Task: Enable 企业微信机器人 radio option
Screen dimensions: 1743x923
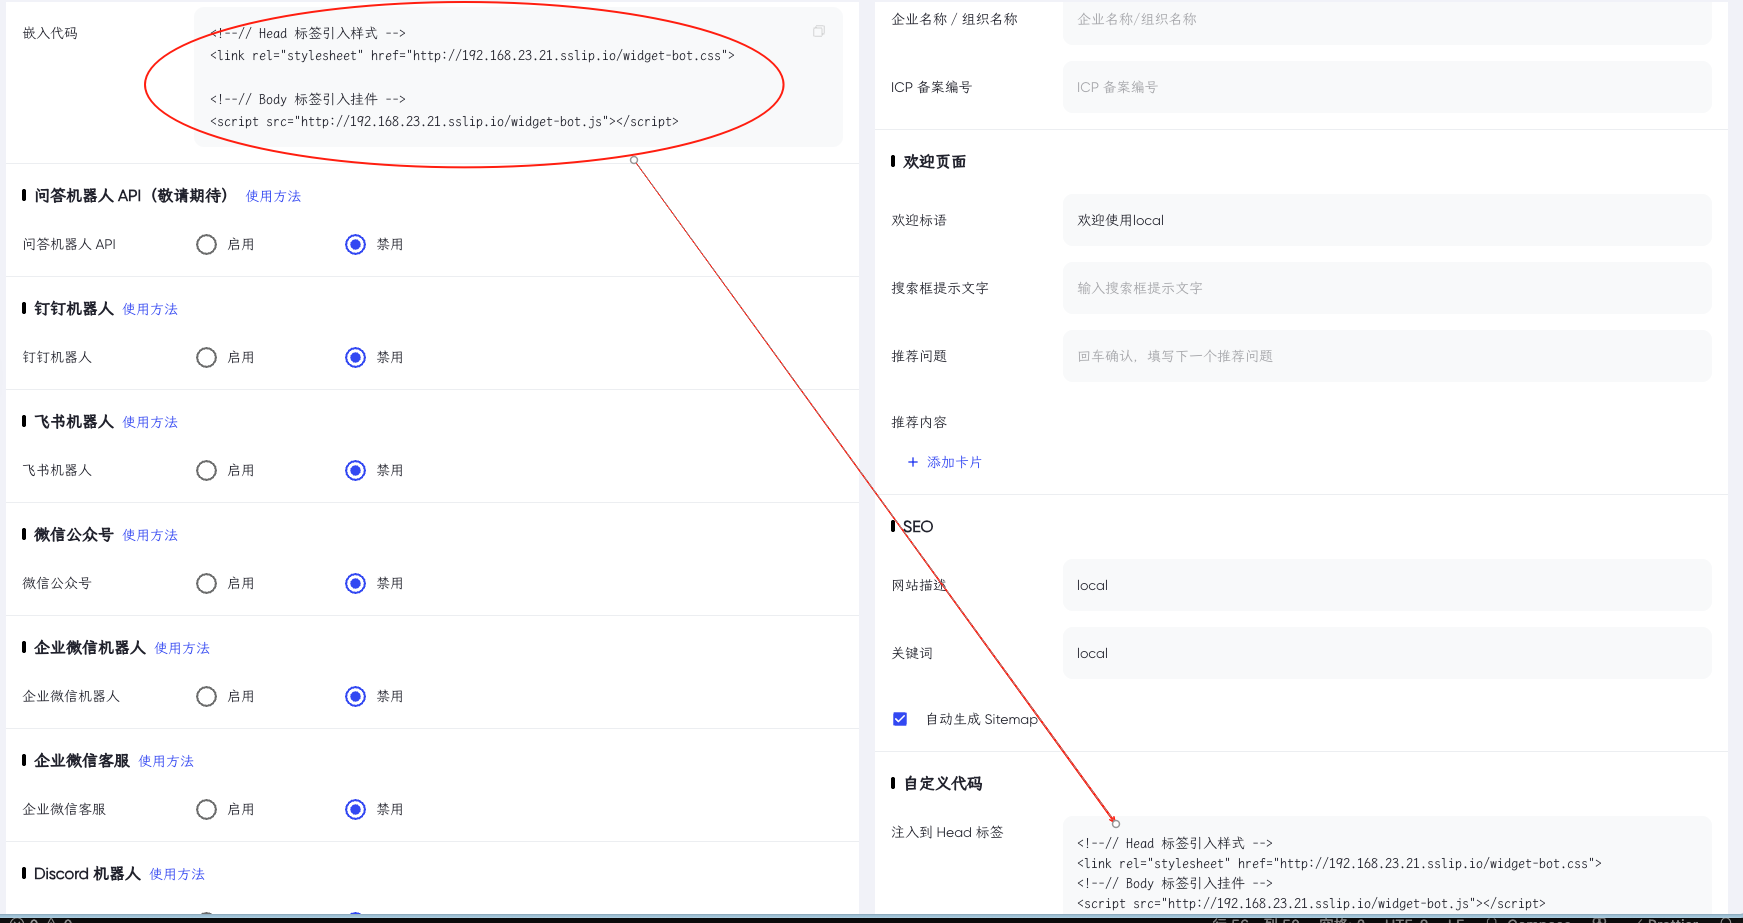Action: tap(206, 696)
